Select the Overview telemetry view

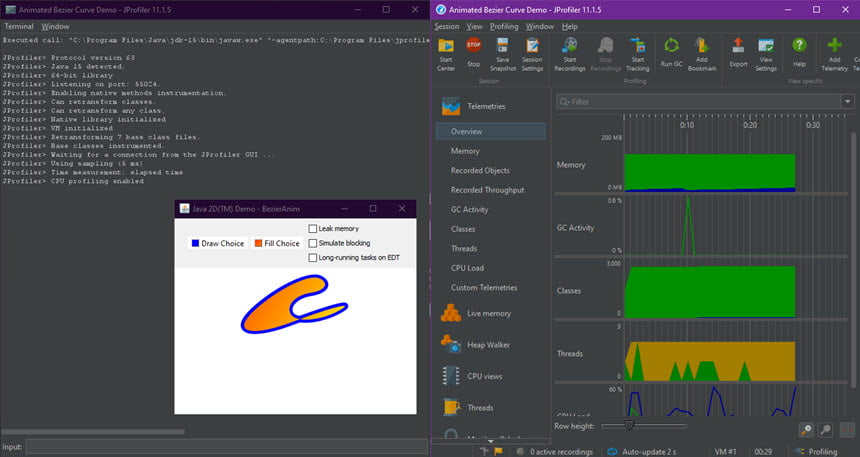pos(490,132)
